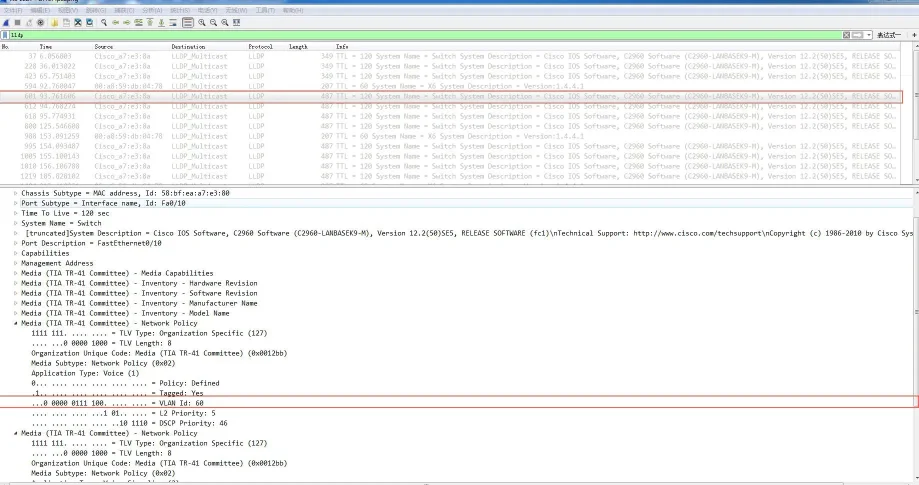919x485 pixels.
Task: Click the find packet magnifier icon
Action: (104, 22)
